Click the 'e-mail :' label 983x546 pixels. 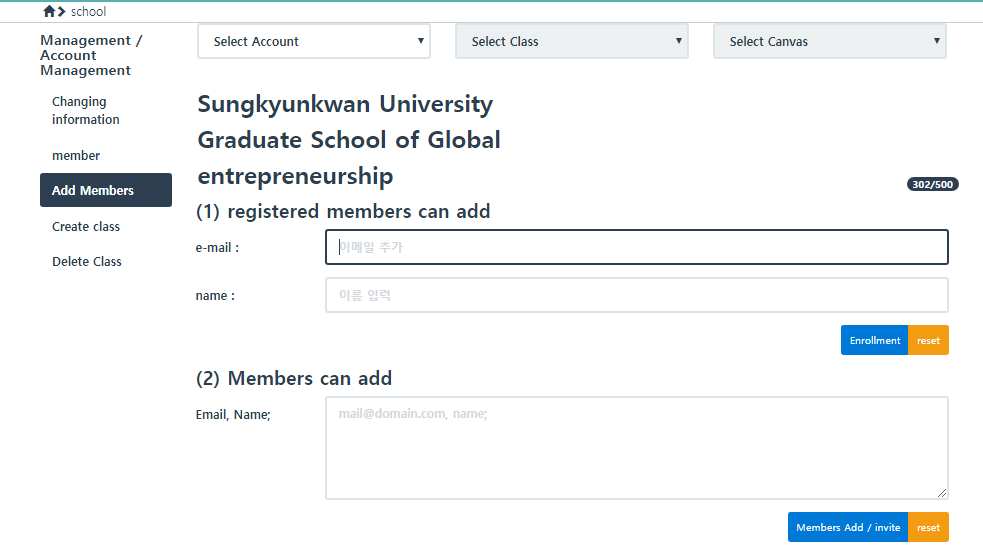coord(217,248)
